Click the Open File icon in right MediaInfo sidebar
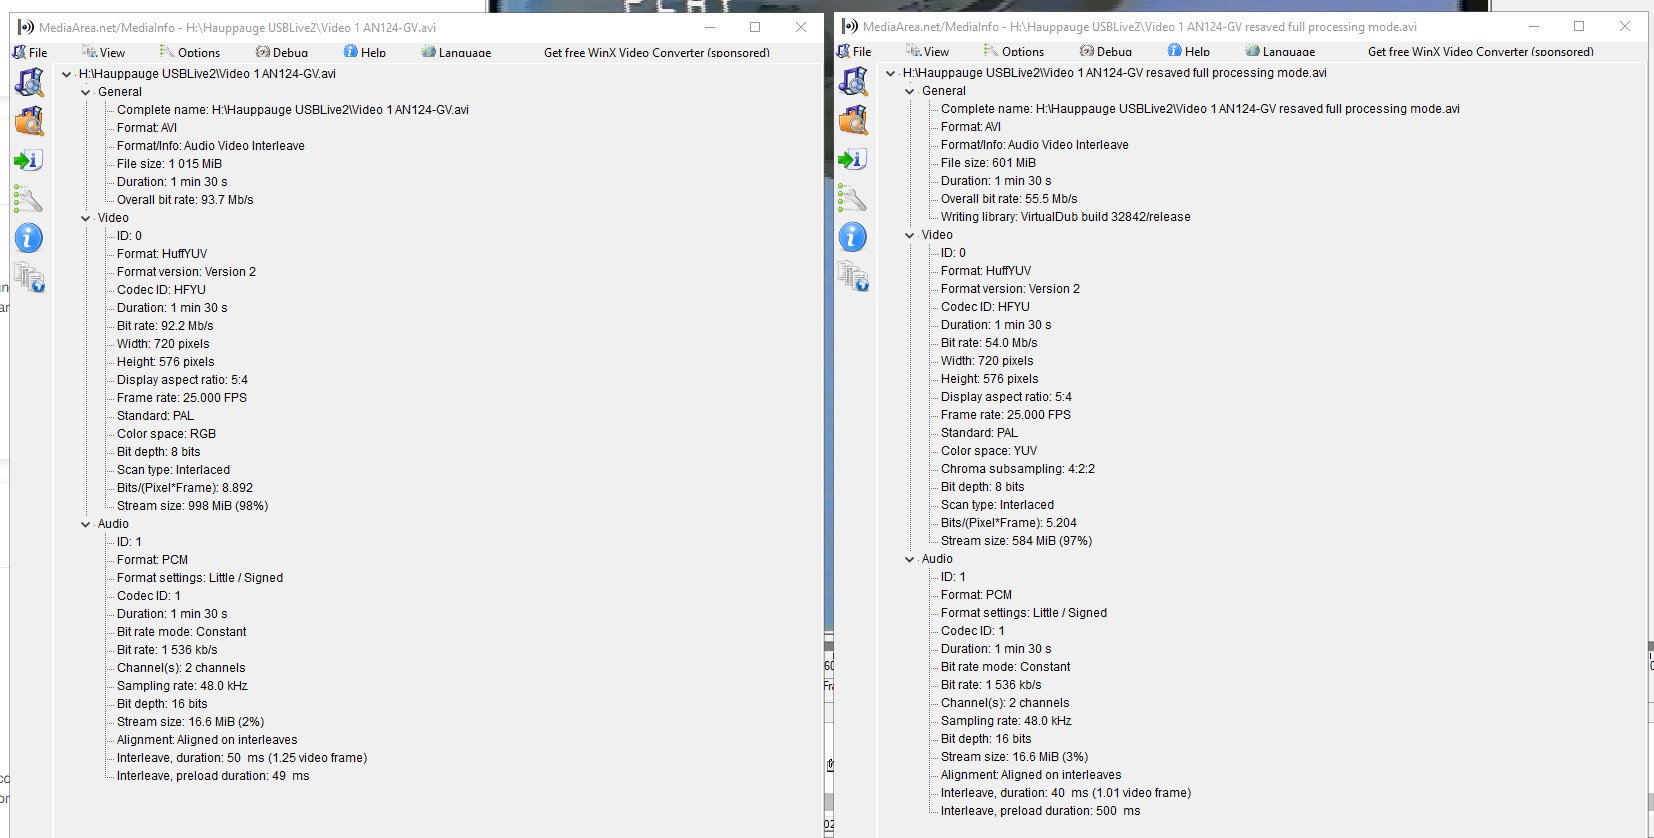 pyautogui.click(x=853, y=82)
